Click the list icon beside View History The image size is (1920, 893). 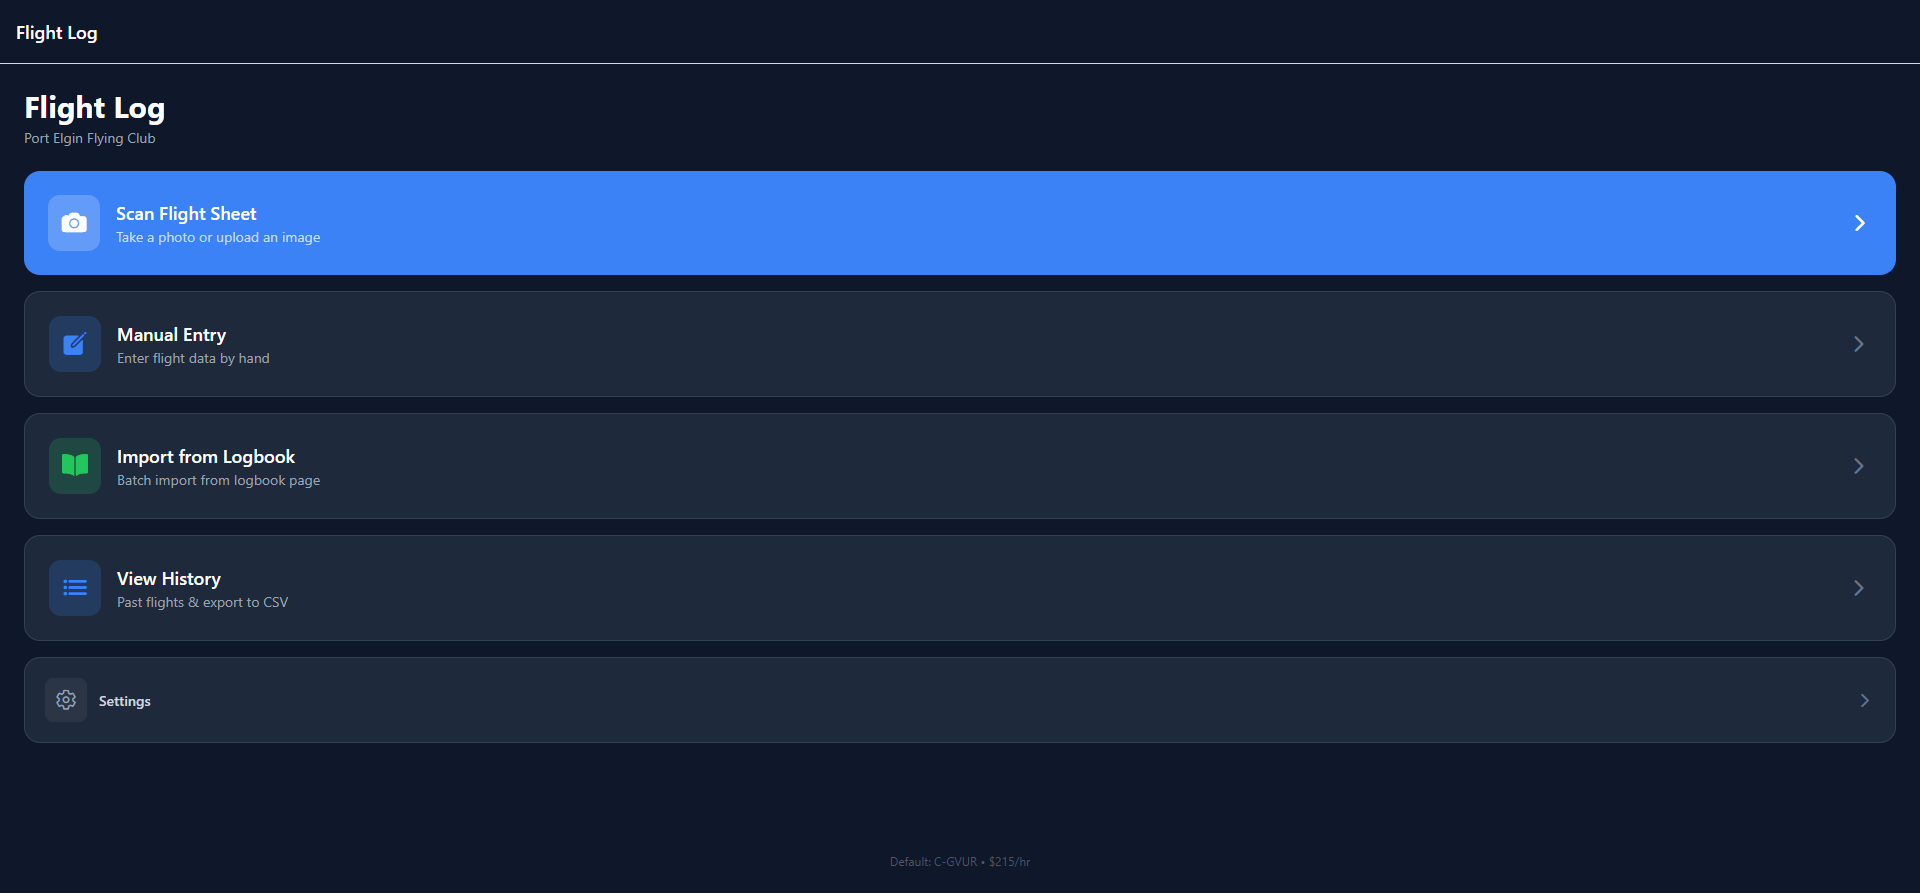tap(75, 588)
